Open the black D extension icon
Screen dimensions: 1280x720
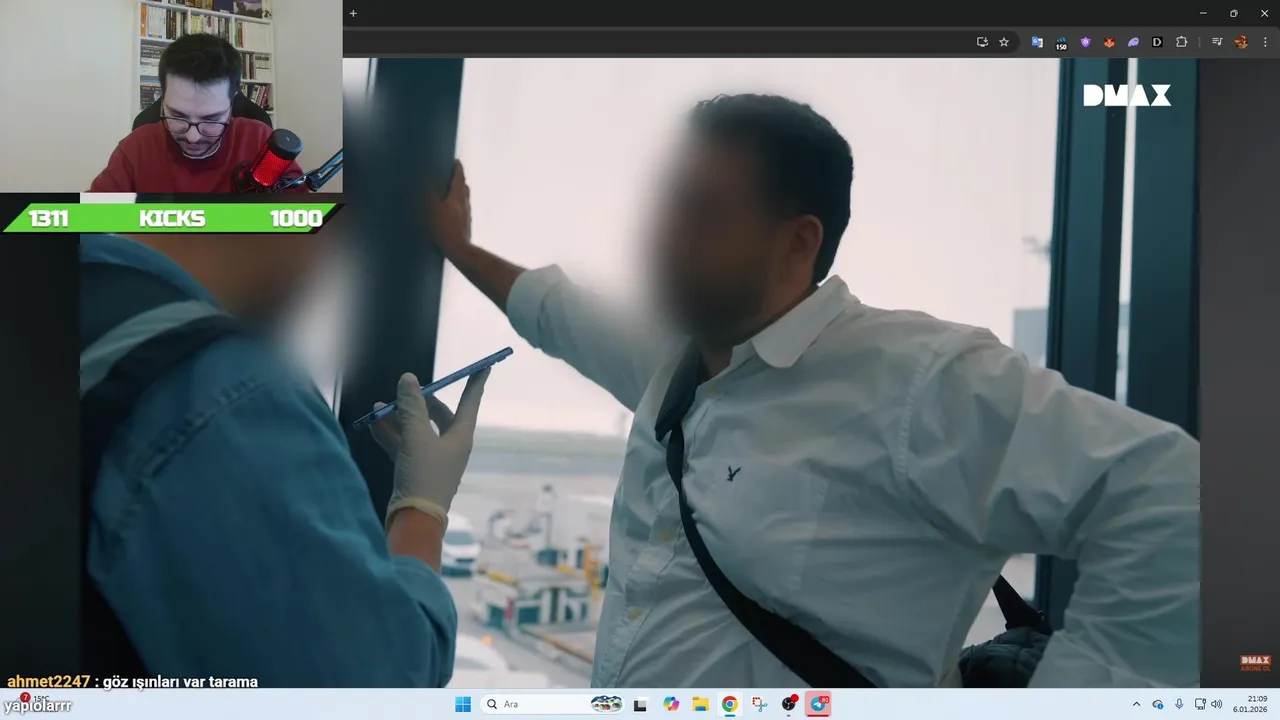tap(1157, 42)
